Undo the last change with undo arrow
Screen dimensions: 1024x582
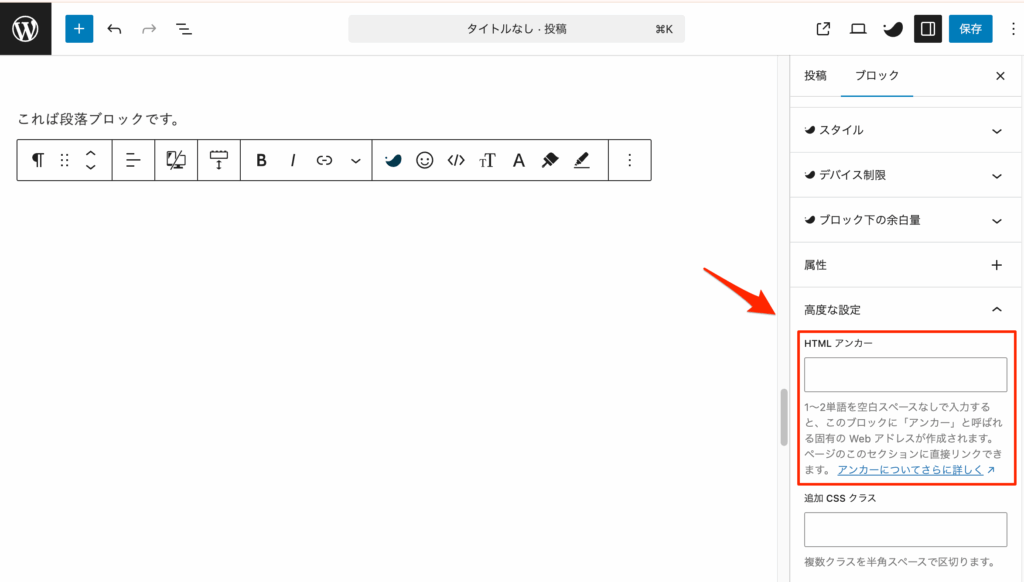[x=114, y=28]
